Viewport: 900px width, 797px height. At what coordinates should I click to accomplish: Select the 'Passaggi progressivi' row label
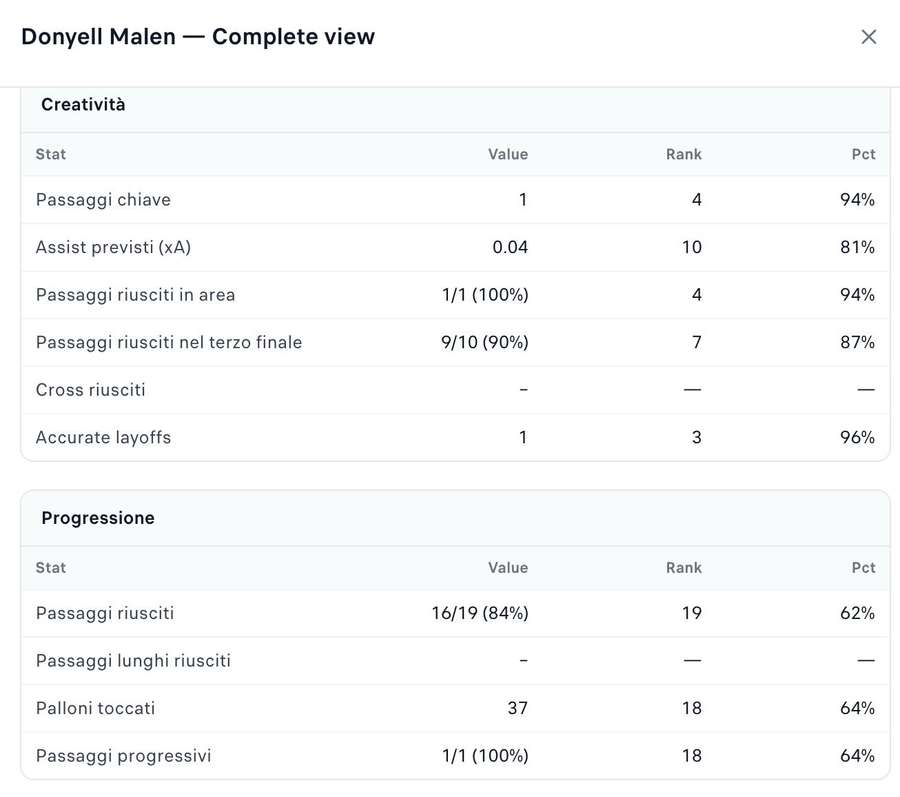point(123,756)
